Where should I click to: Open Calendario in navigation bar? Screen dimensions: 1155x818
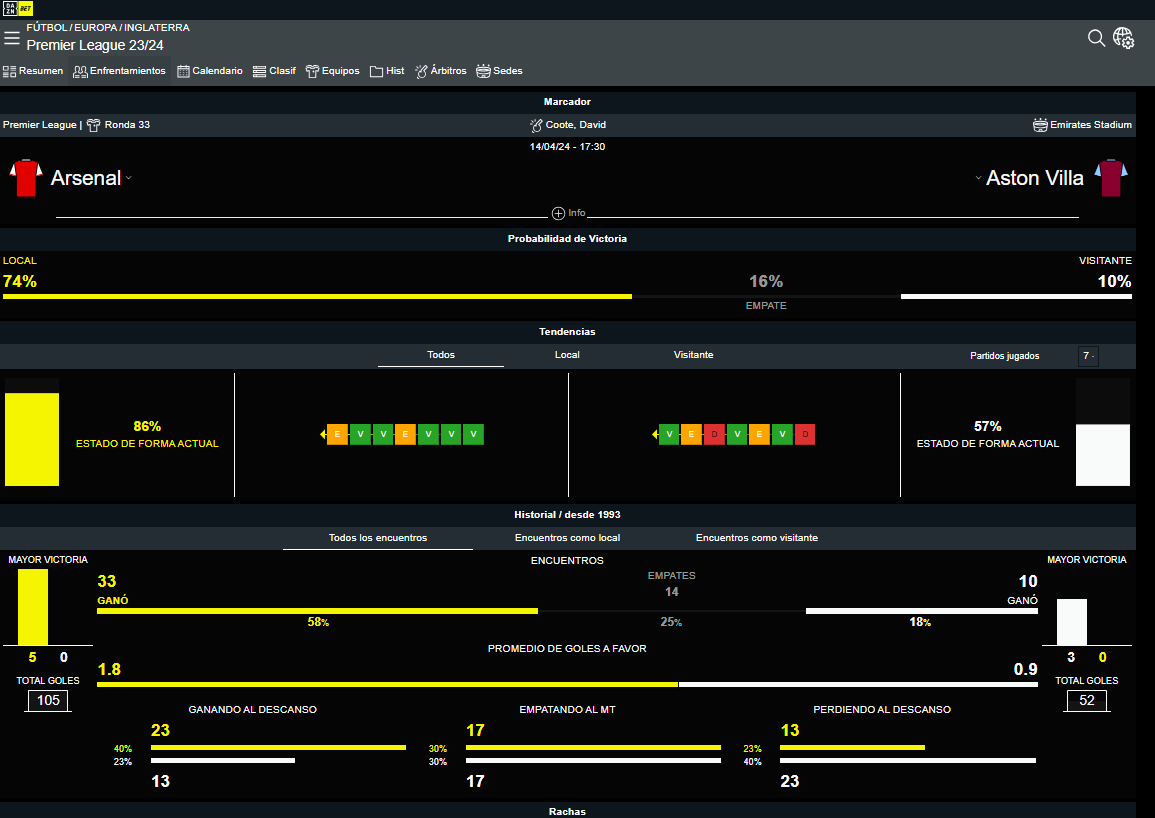coord(210,71)
